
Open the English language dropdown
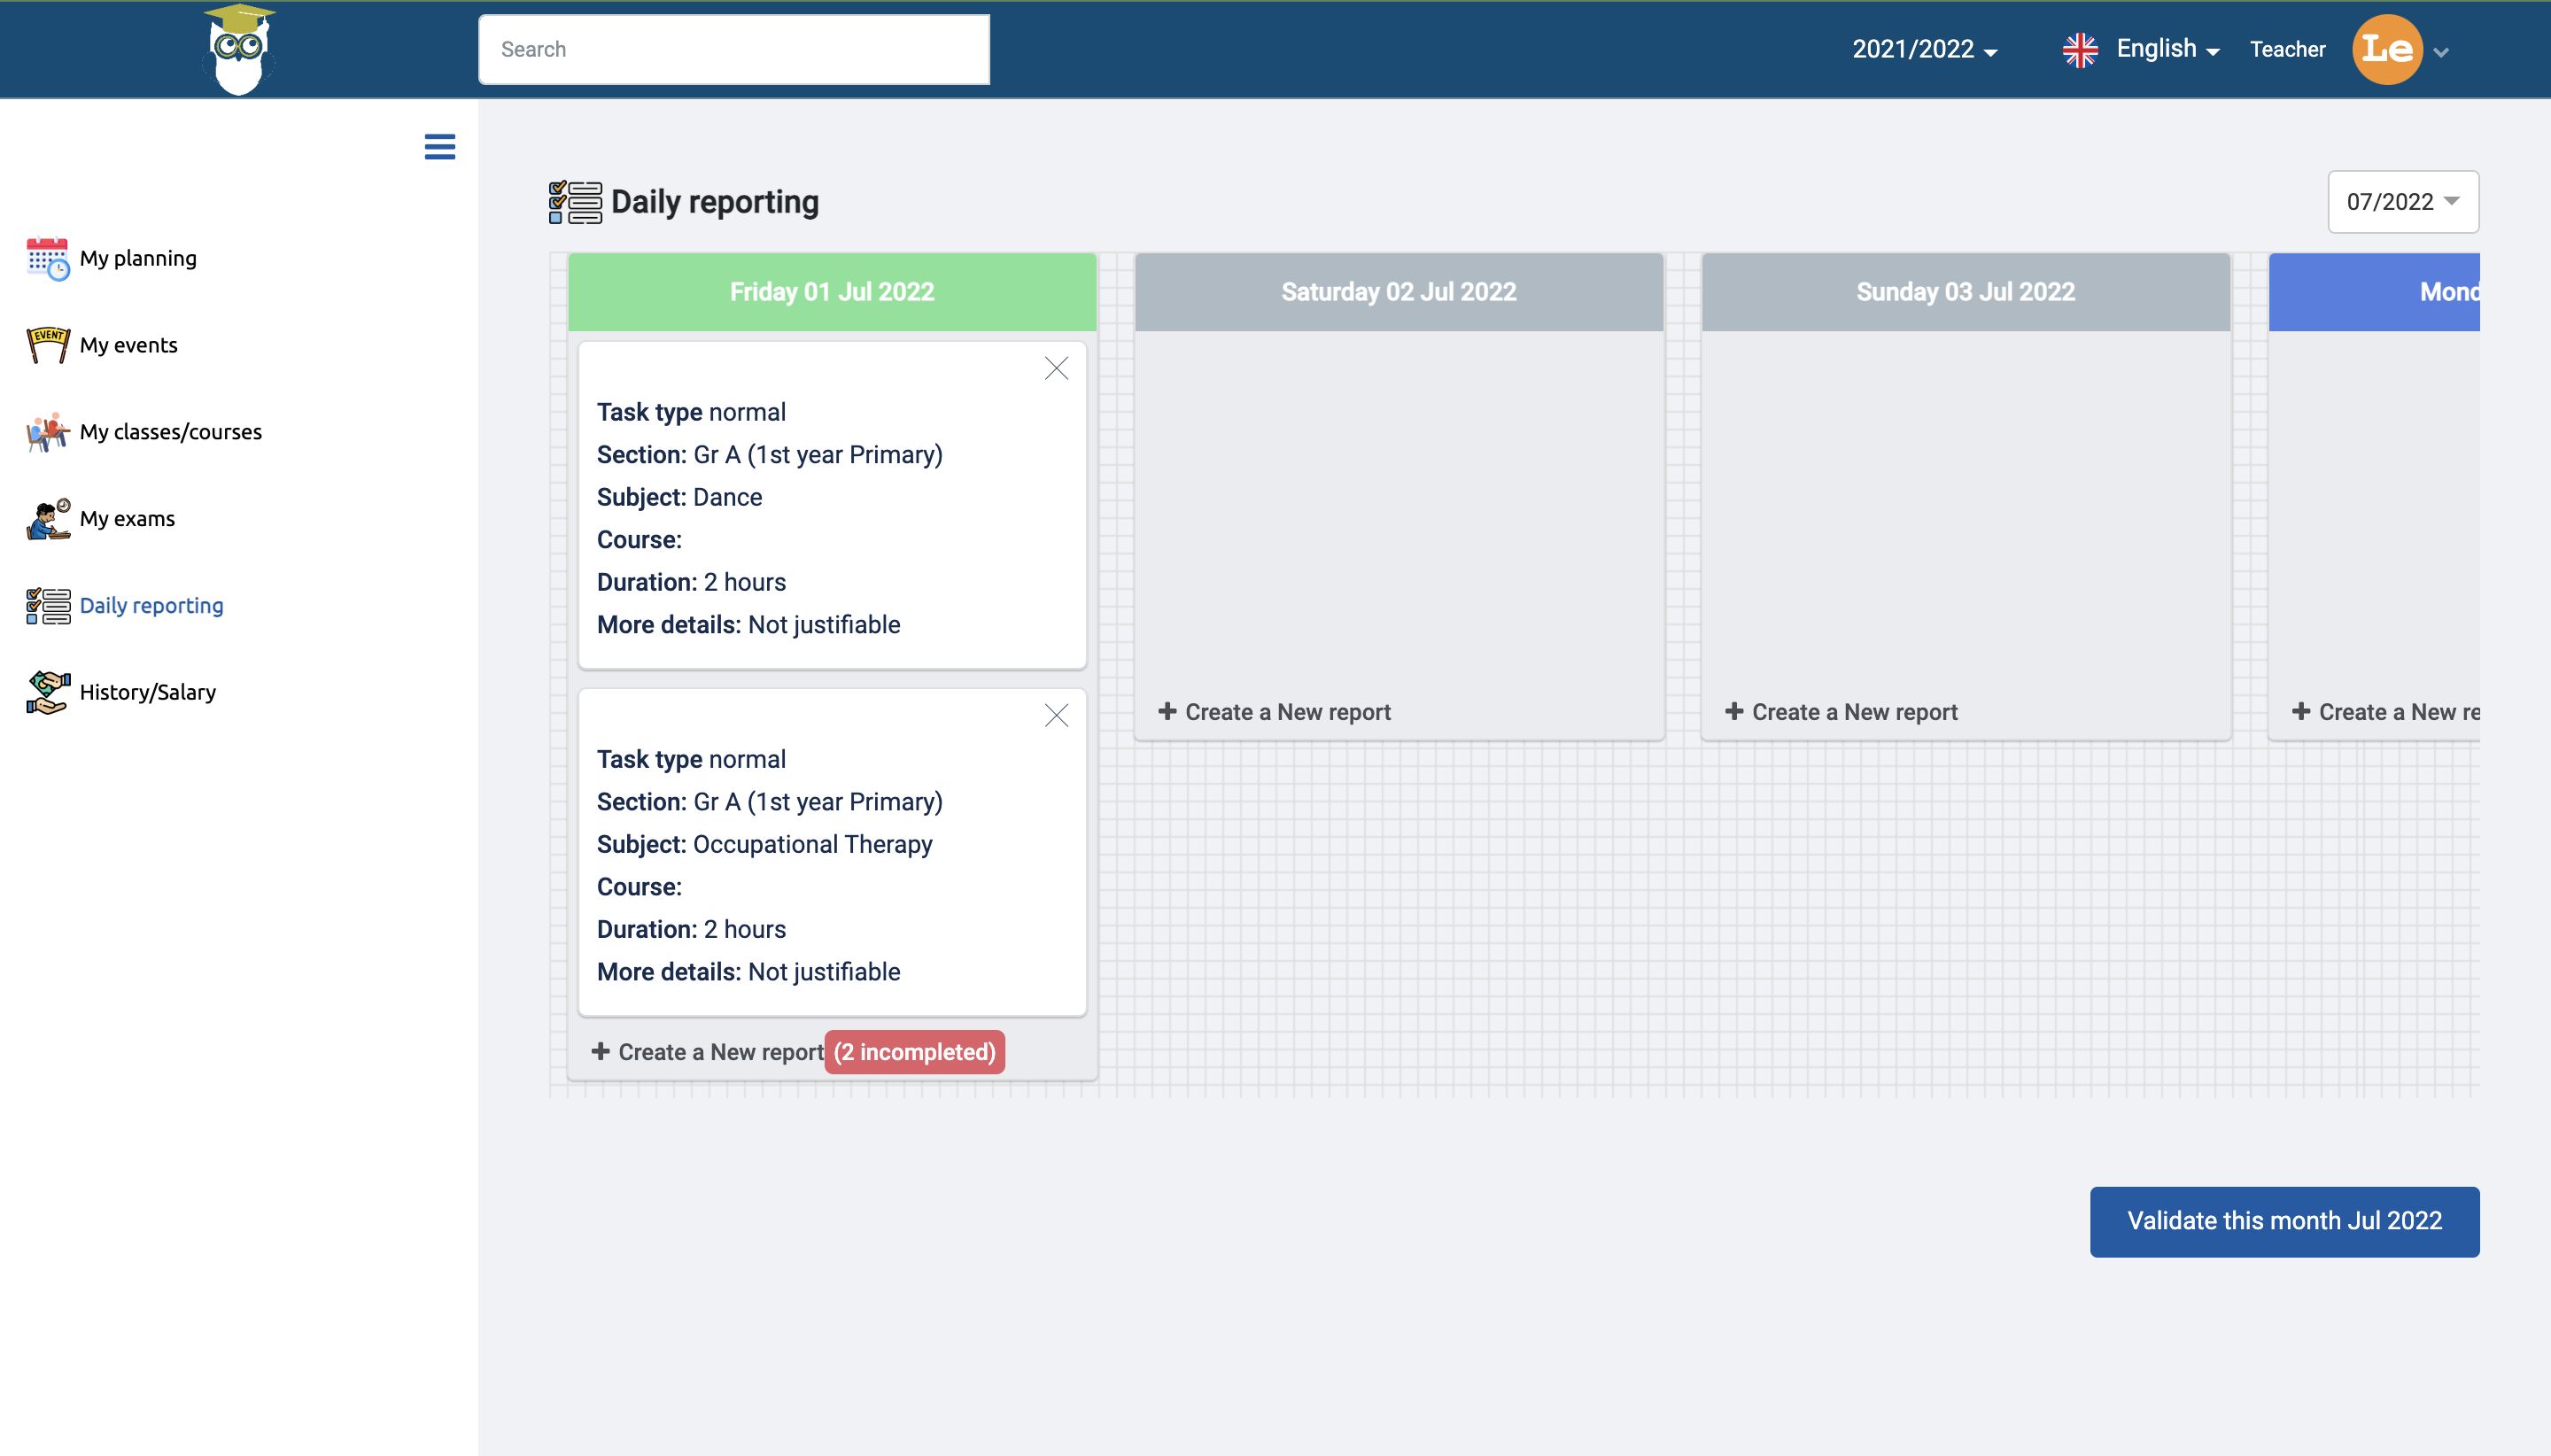(x=2166, y=50)
